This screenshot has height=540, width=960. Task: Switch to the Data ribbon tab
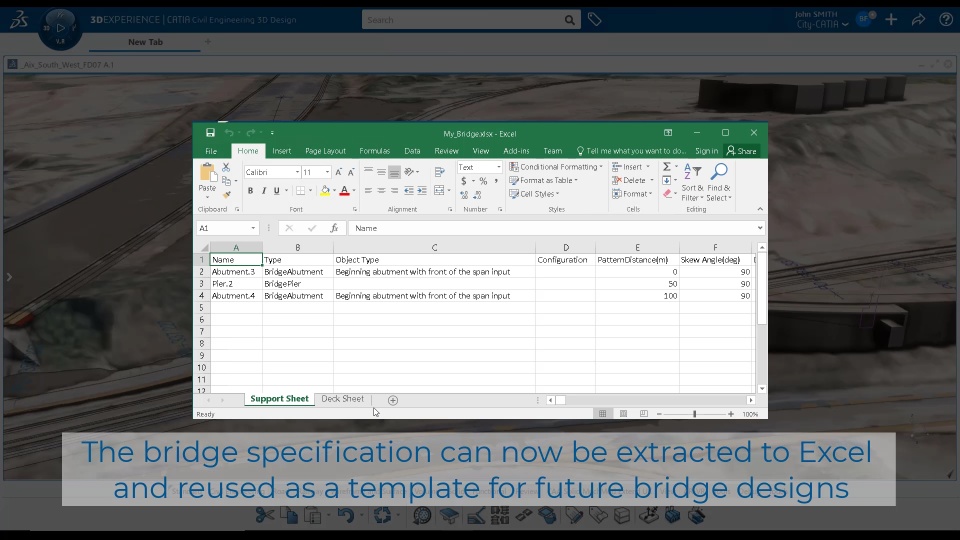click(x=412, y=151)
